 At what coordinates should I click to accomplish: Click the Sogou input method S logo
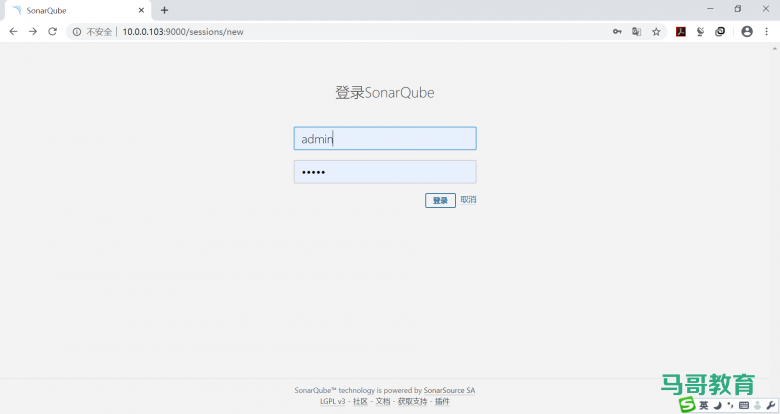pos(687,405)
